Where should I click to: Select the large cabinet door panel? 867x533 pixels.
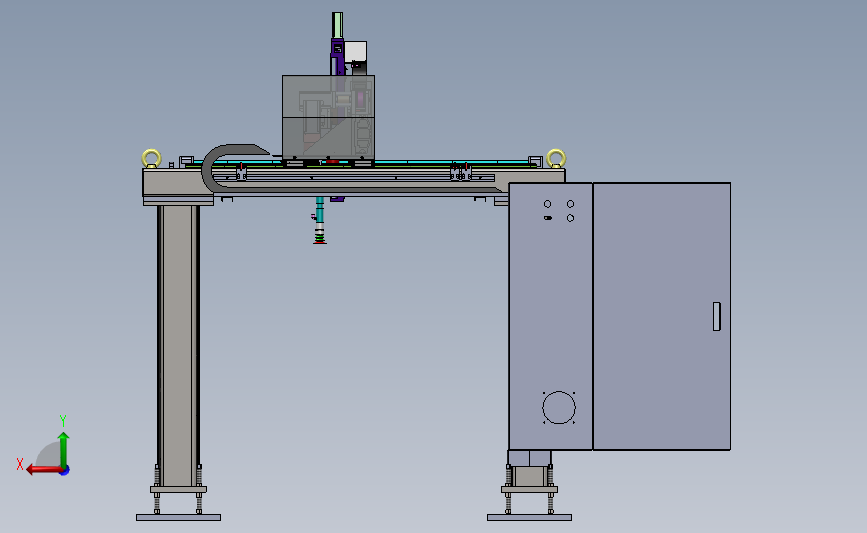tap(661, 316)
